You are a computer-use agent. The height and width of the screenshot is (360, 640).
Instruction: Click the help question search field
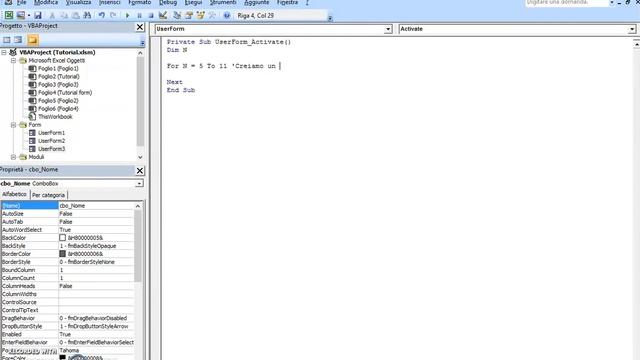click(567, 2)
